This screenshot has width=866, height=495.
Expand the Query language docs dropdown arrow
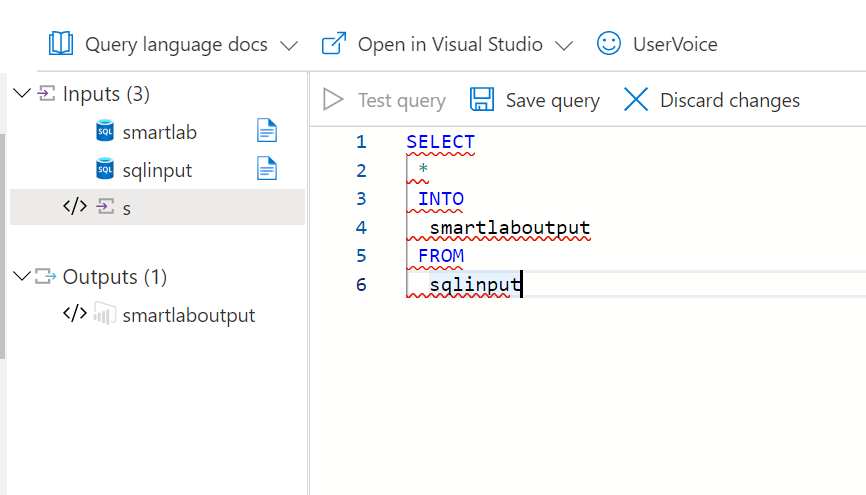(289, 45)
